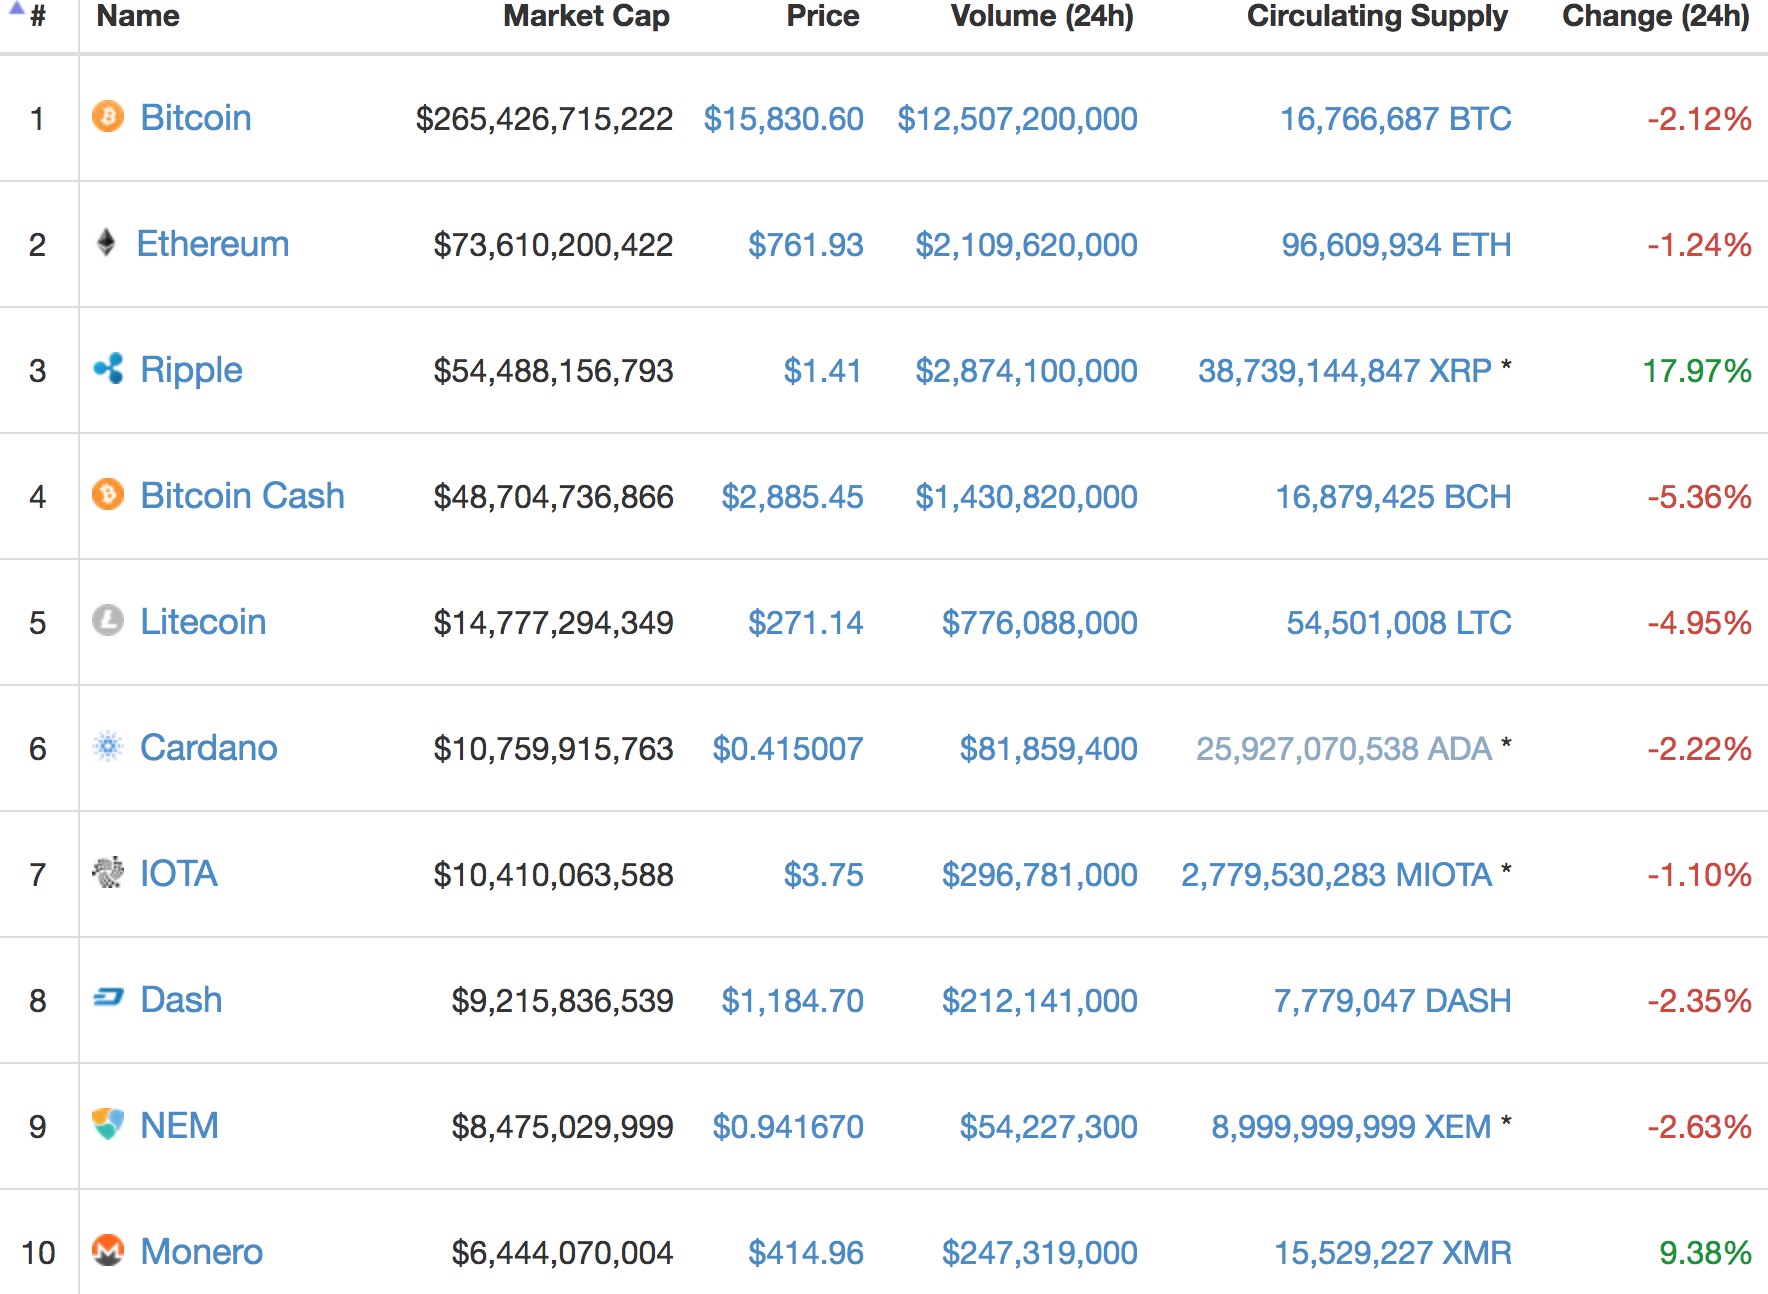Click the Litecoin logo icon
Screen dimensions: 1768x1294
click(x=108, y=621)
